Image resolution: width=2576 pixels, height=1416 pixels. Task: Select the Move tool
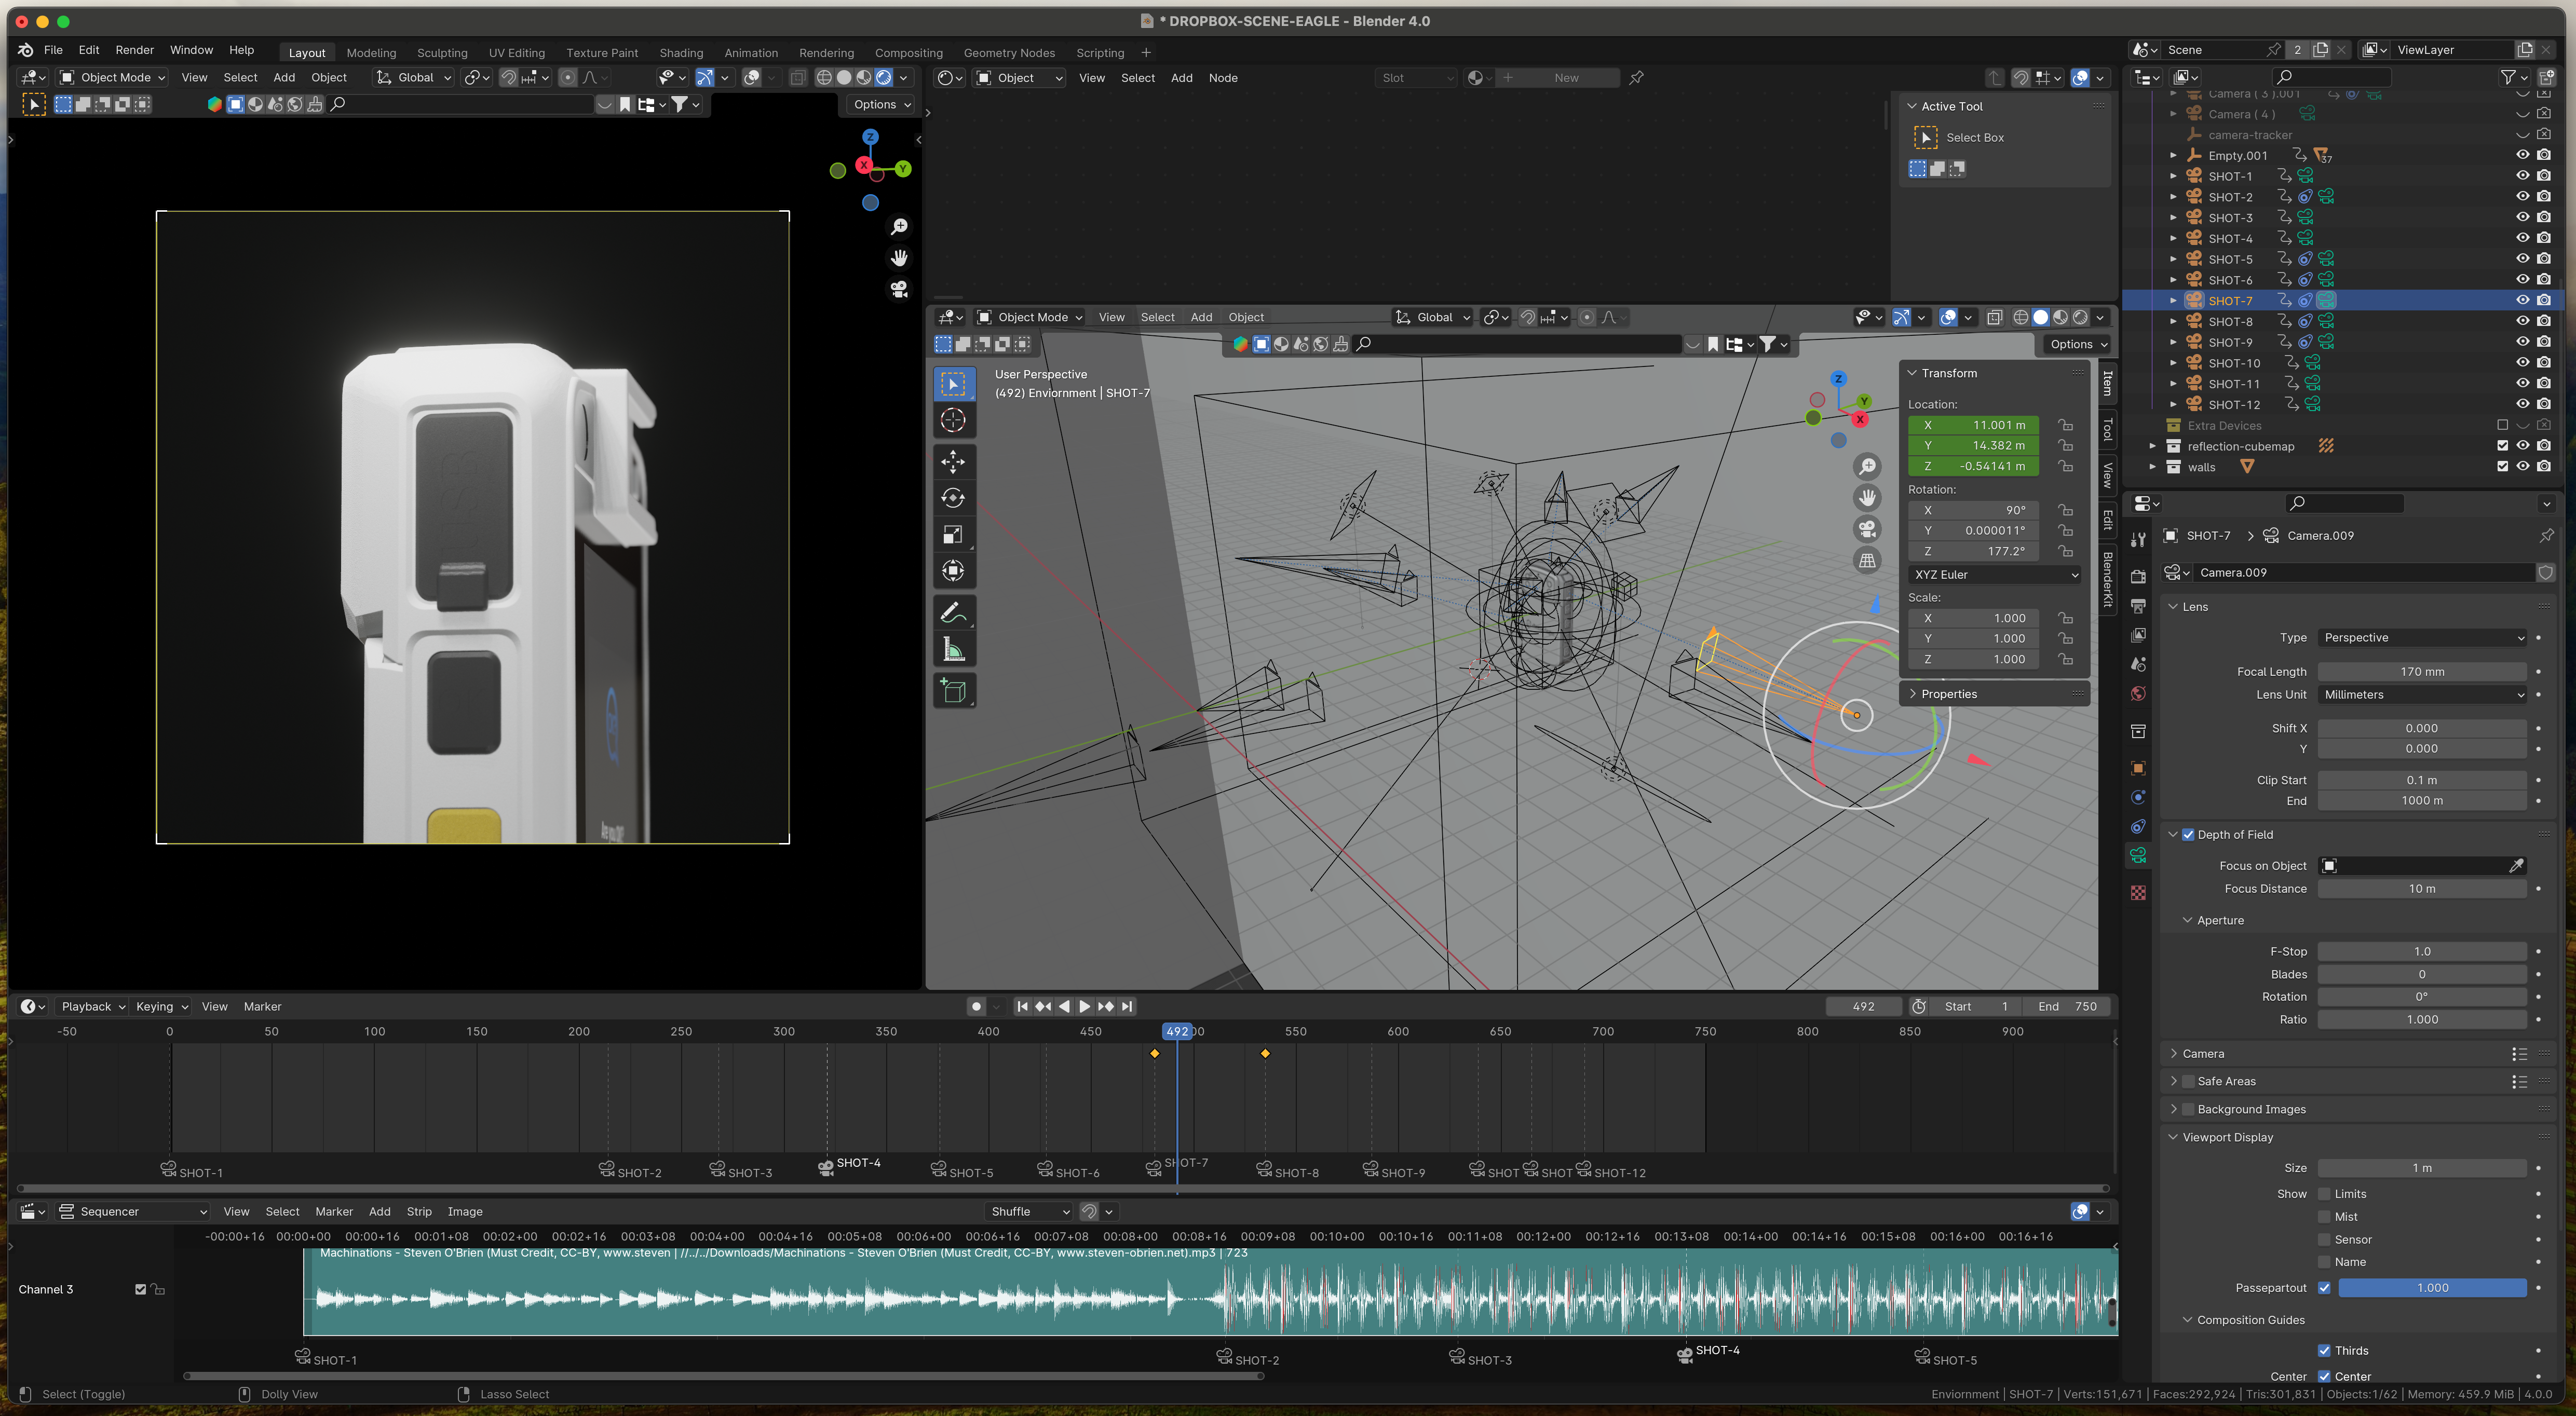coord(953,461)
